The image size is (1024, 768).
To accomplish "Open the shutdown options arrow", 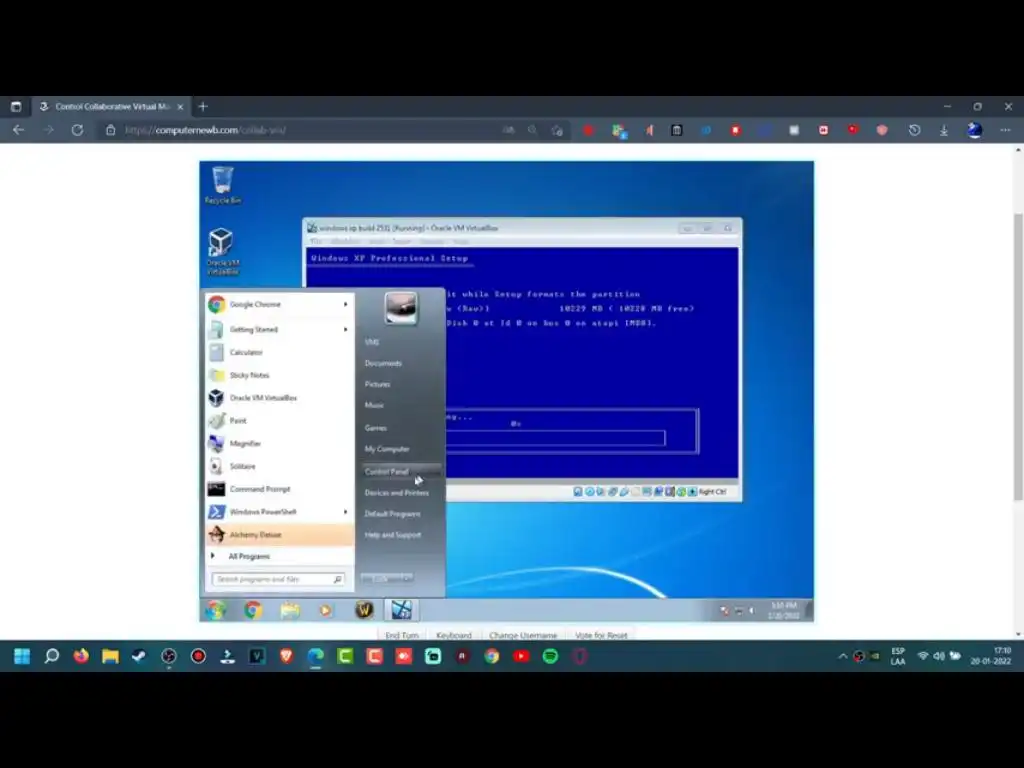I will click(x=408, y=578).
